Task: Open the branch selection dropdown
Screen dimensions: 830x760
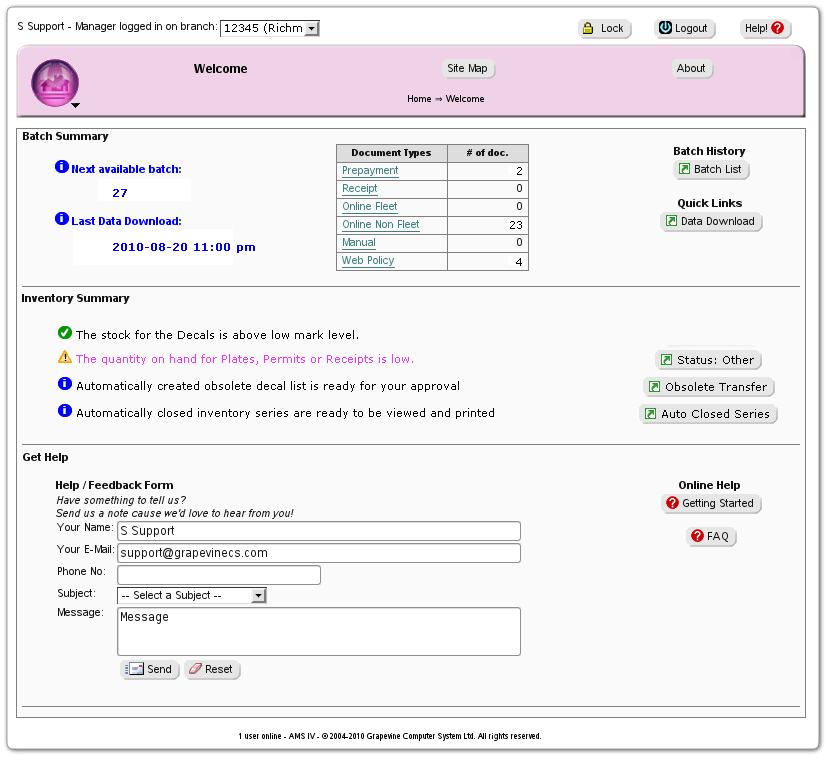Action: tap(311, 29)
